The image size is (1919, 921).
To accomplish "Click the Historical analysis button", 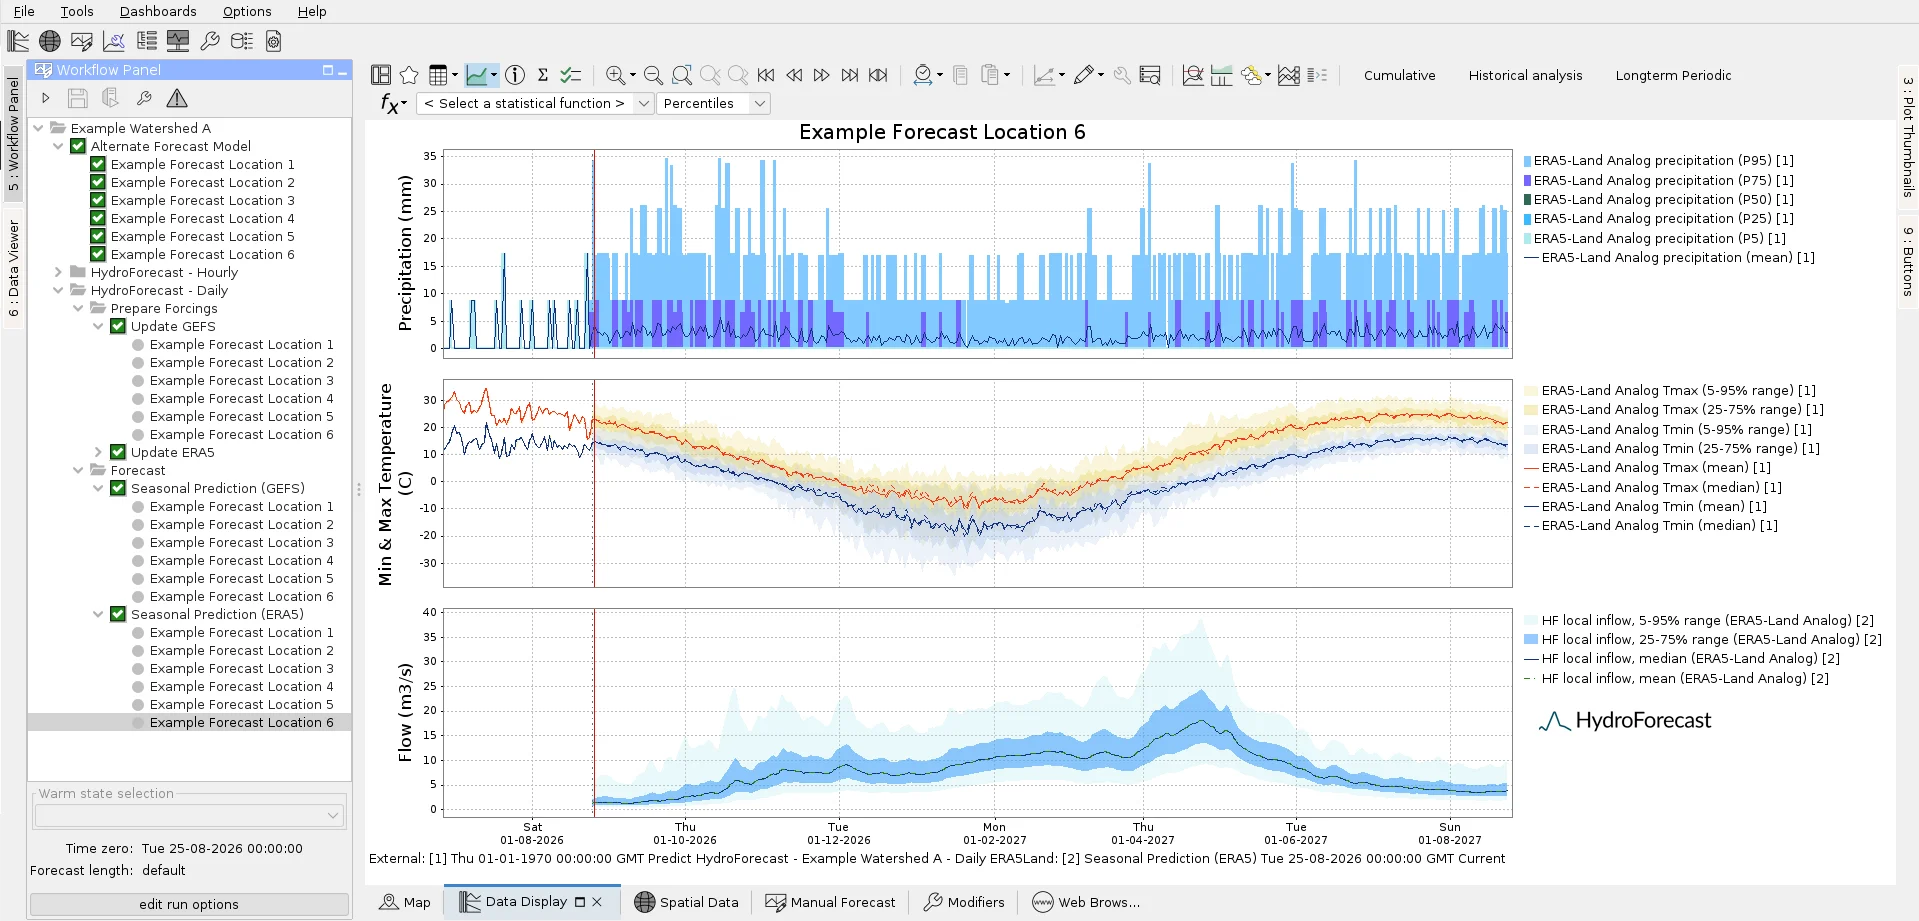I will tap(1525, 75).
